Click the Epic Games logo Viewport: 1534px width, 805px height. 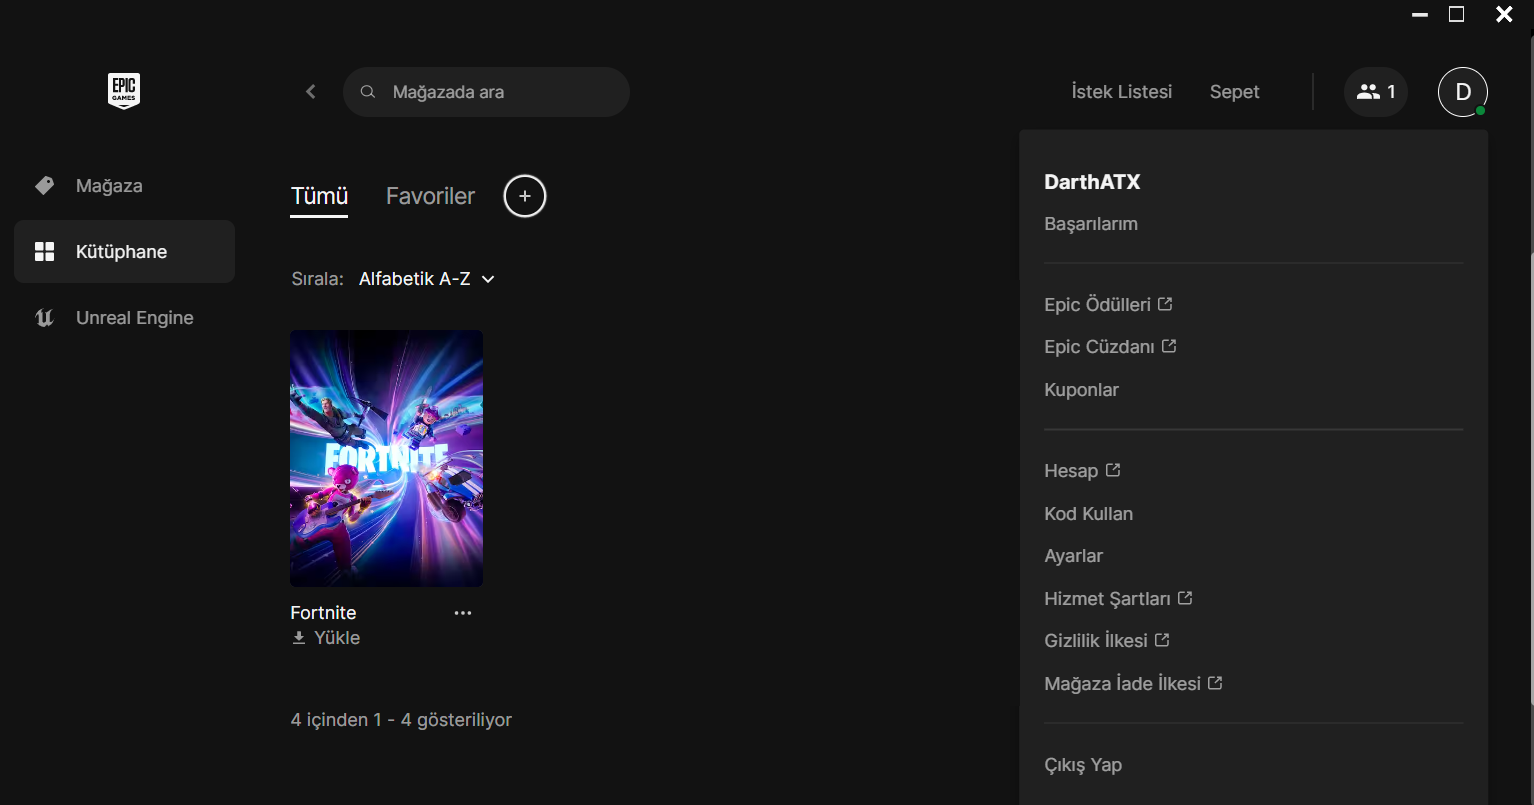[x=124, y=91]
